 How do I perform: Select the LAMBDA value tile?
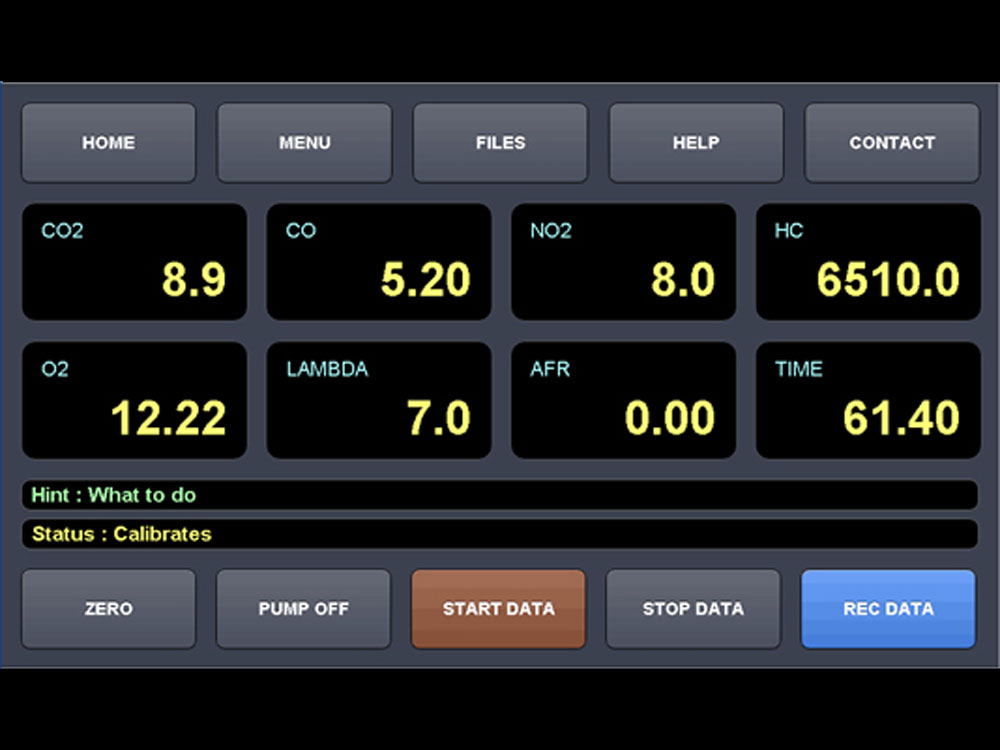[379, 400]
